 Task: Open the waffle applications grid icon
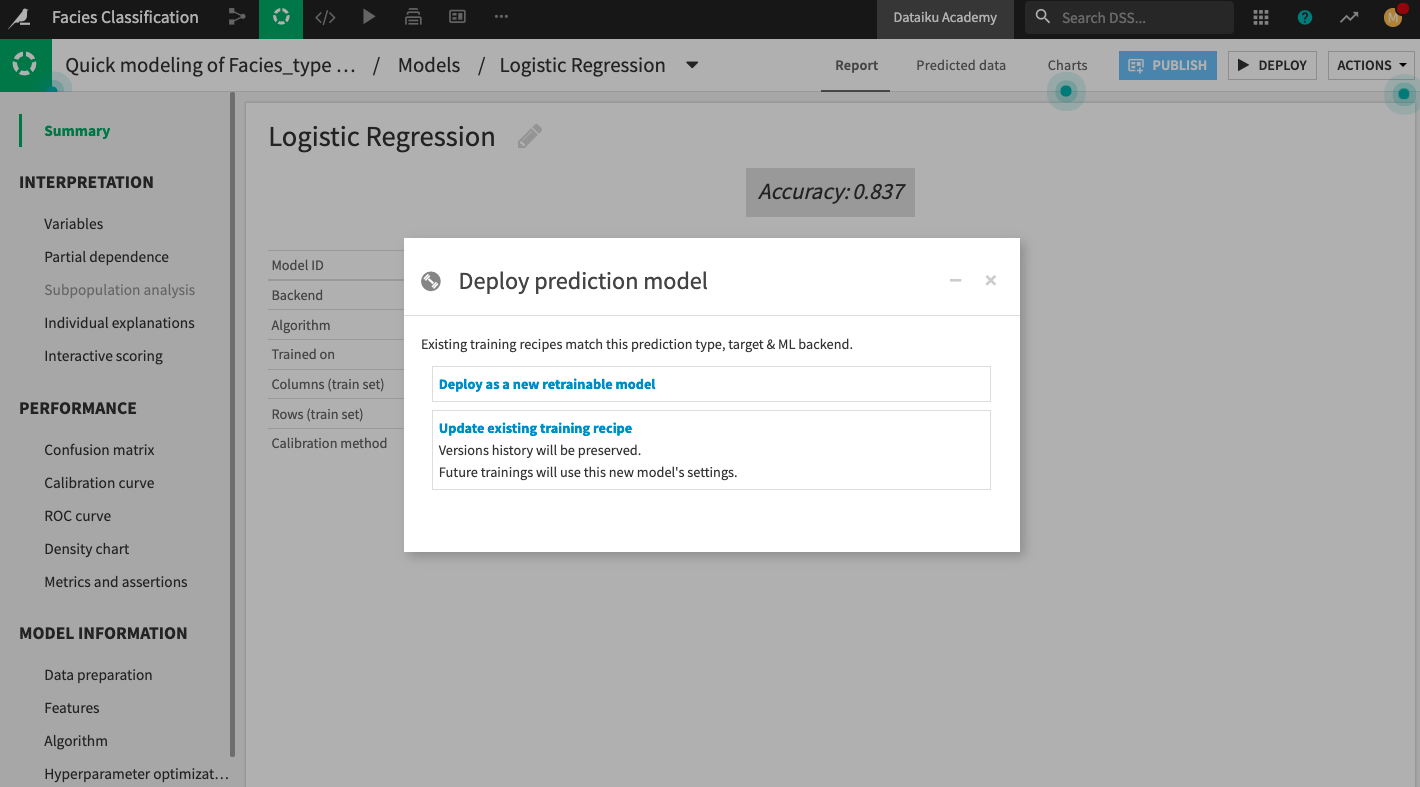[x=1261, y=17]
